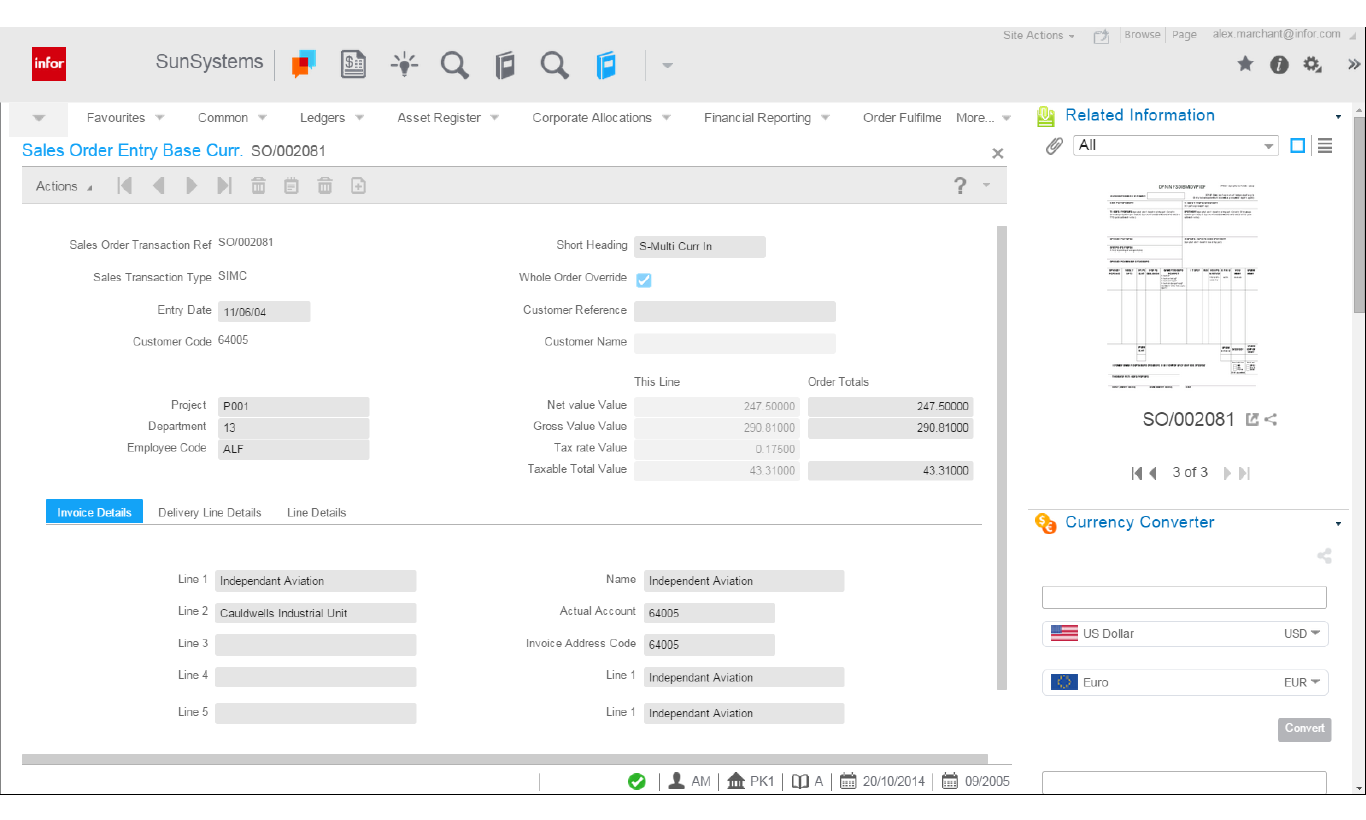
Task: Open the Actions menu
Action: (x=64, y=186)
